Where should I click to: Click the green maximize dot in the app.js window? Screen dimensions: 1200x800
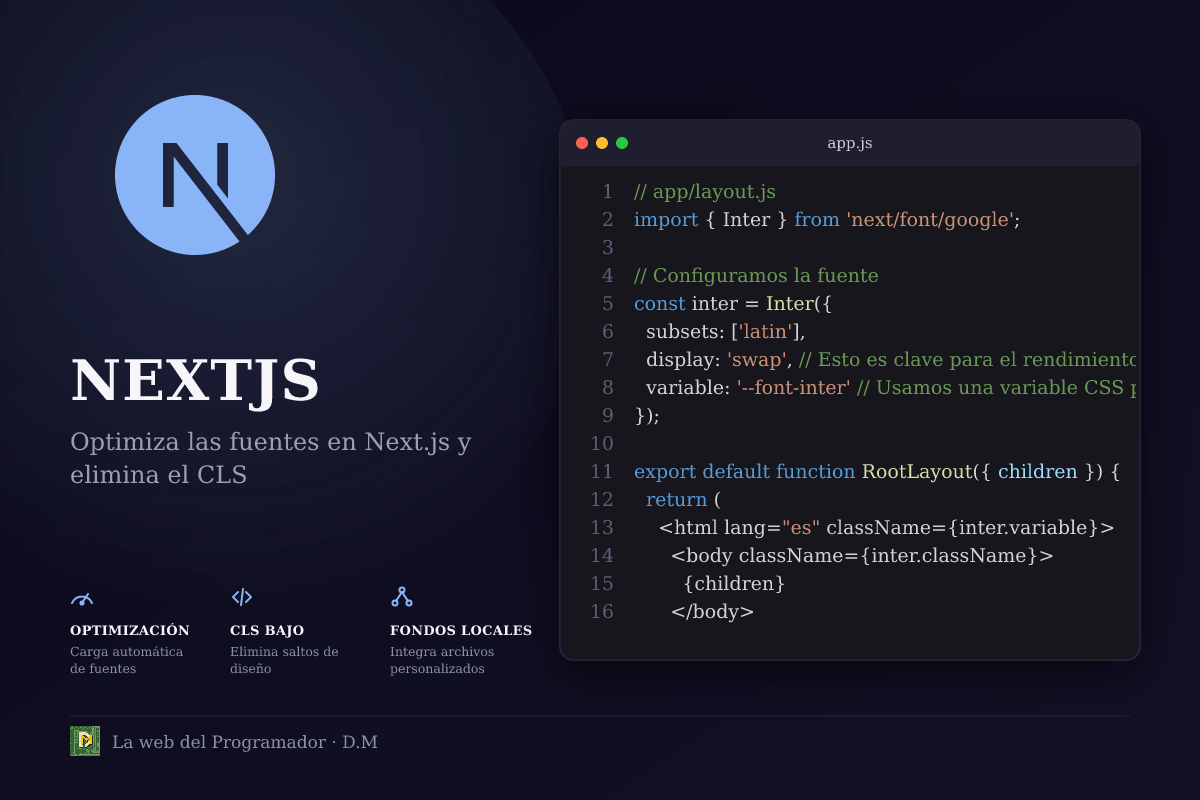click(622, 143)
